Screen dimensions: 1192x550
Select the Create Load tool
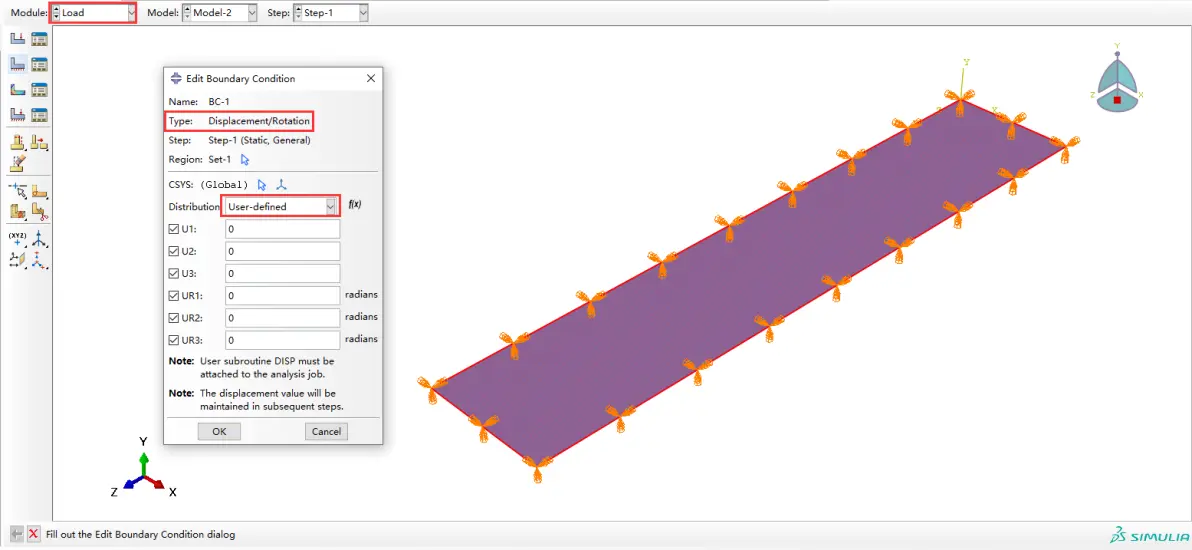17,39
